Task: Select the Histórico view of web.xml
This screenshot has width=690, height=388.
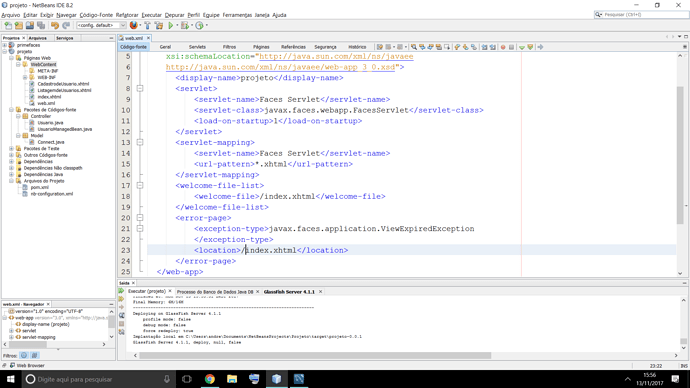Action: 357,47
